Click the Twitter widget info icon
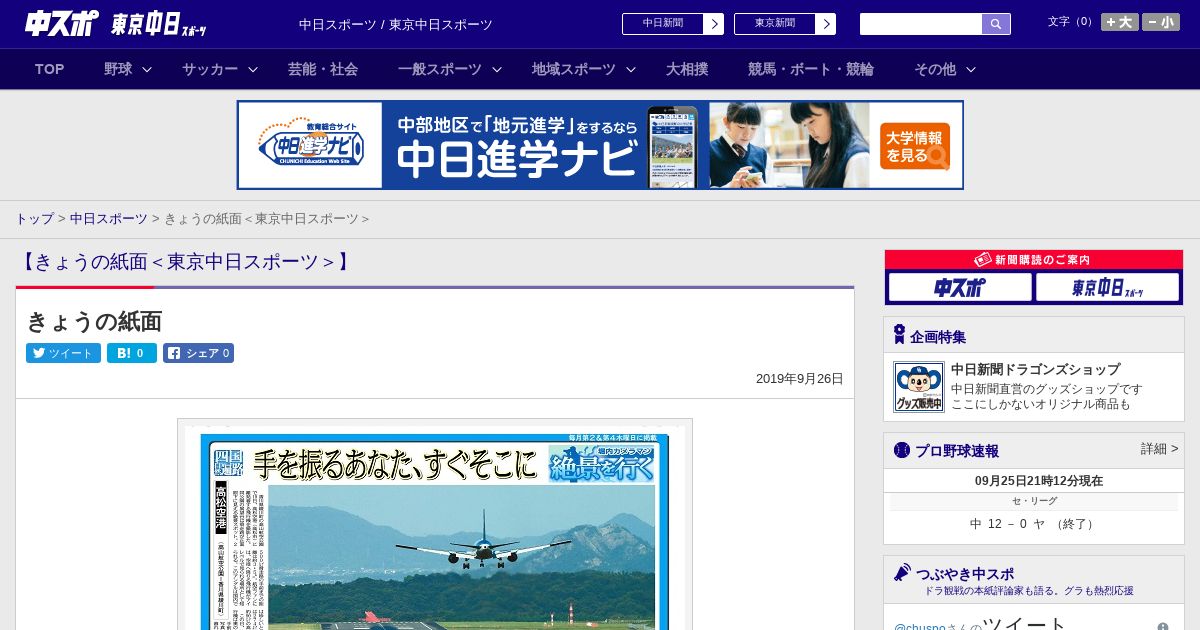The image size is (1200, 630). click(1163, 628)
